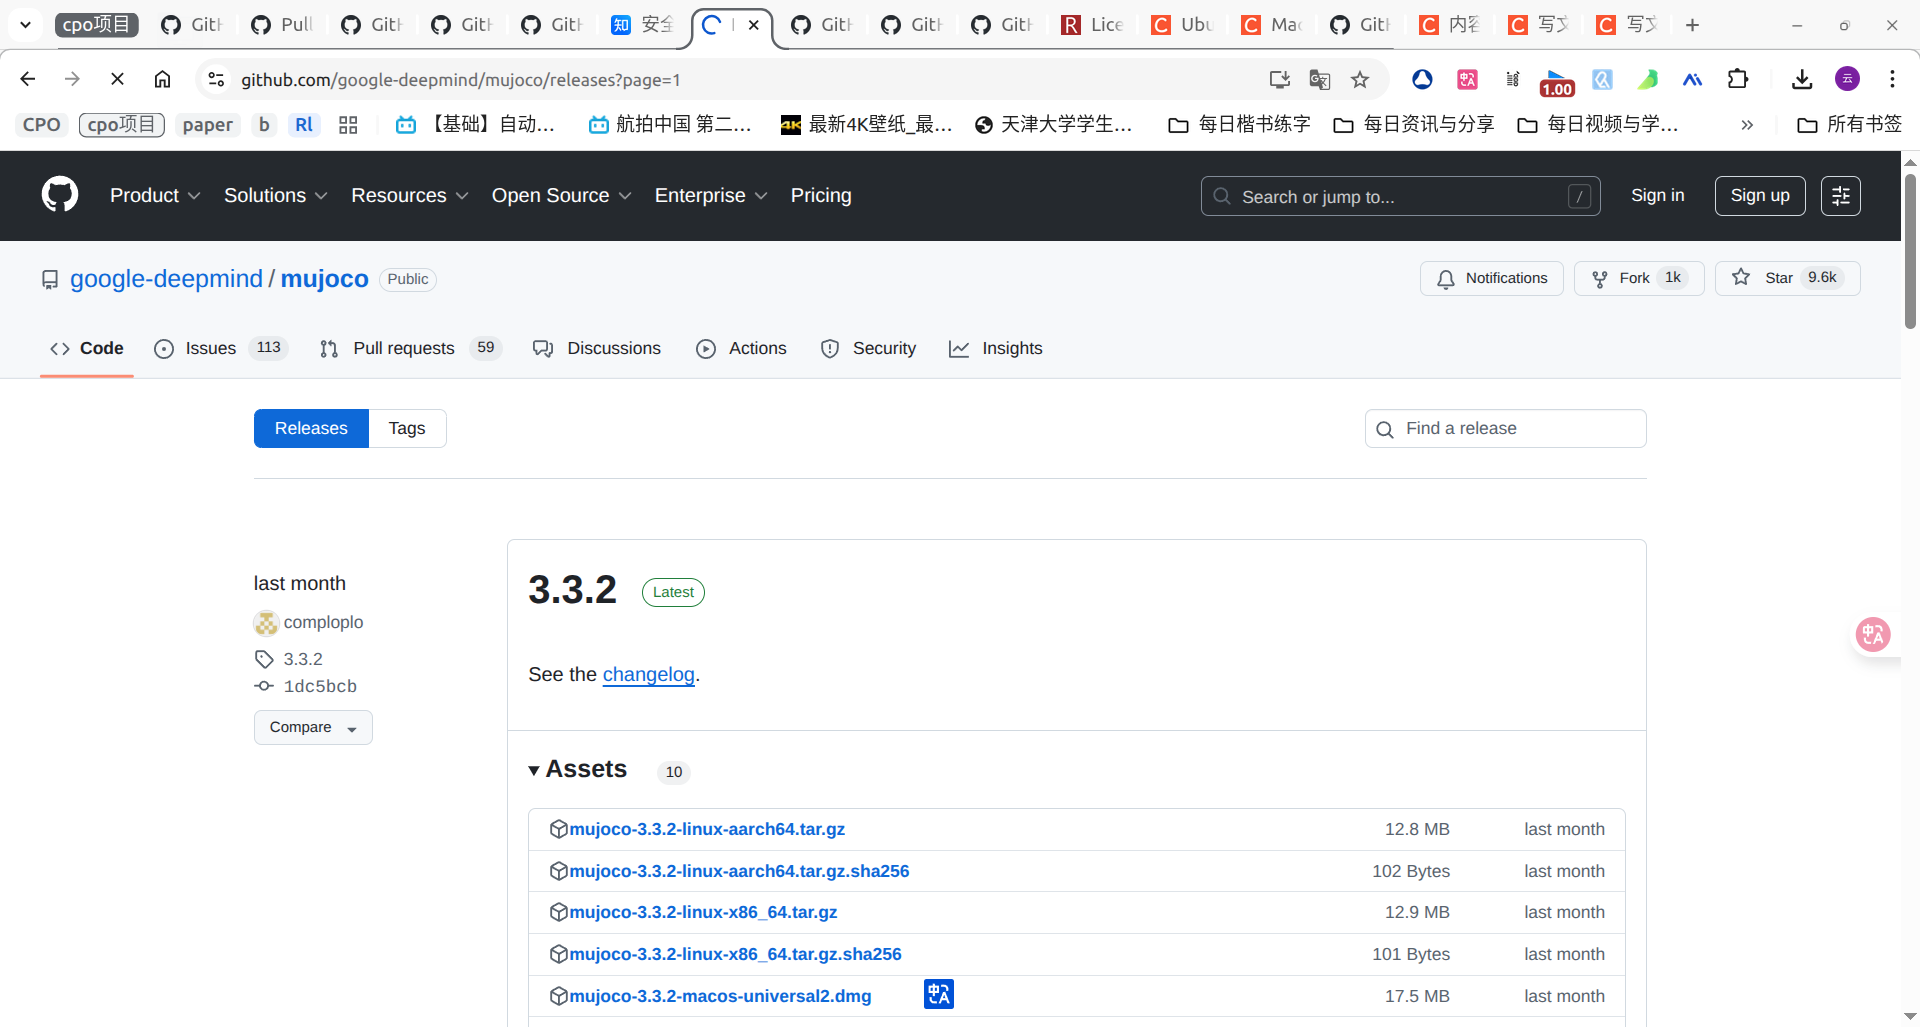
Task: Close the active browser tab
Action: pyautogui.click(x=754, y=25)
